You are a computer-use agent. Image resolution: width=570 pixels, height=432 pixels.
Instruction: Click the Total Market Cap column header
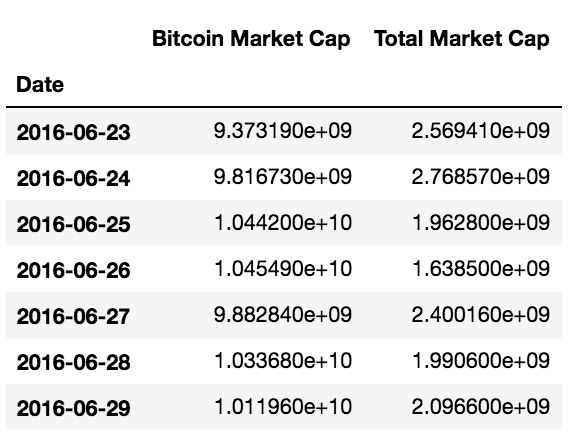(x=462, y=39)
